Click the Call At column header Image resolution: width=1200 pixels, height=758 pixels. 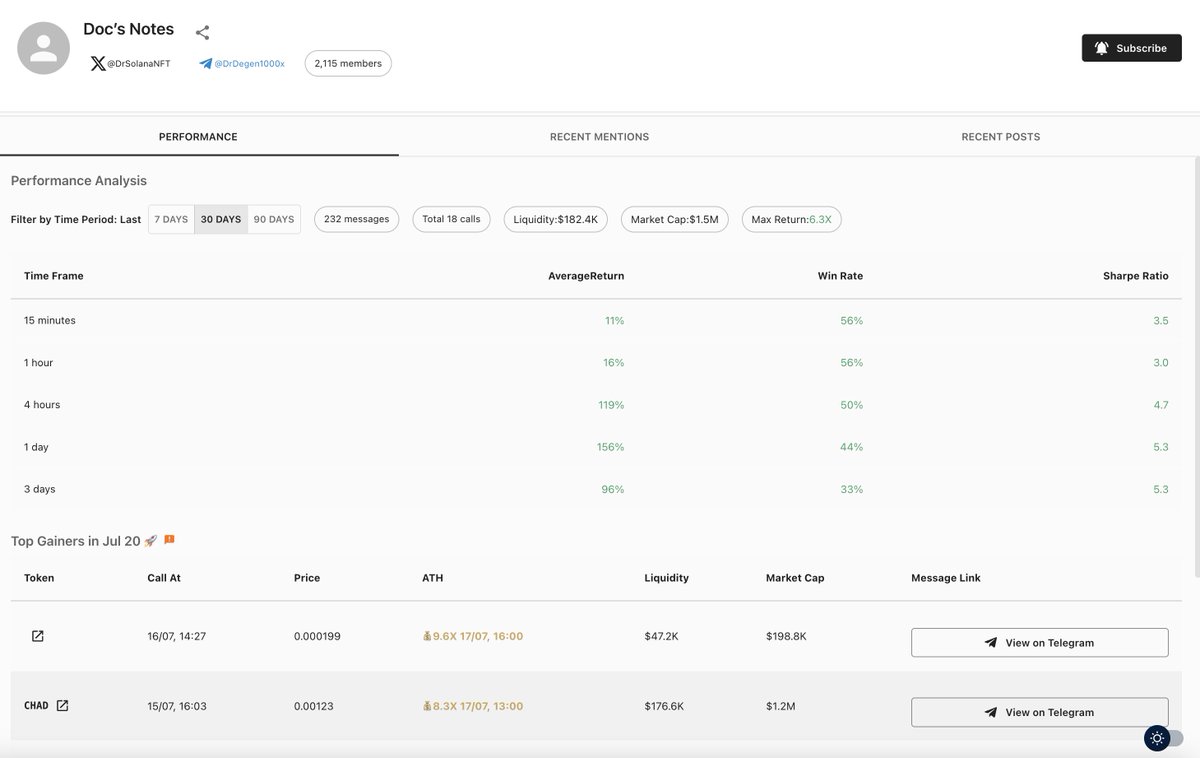(x=164, y=578)
